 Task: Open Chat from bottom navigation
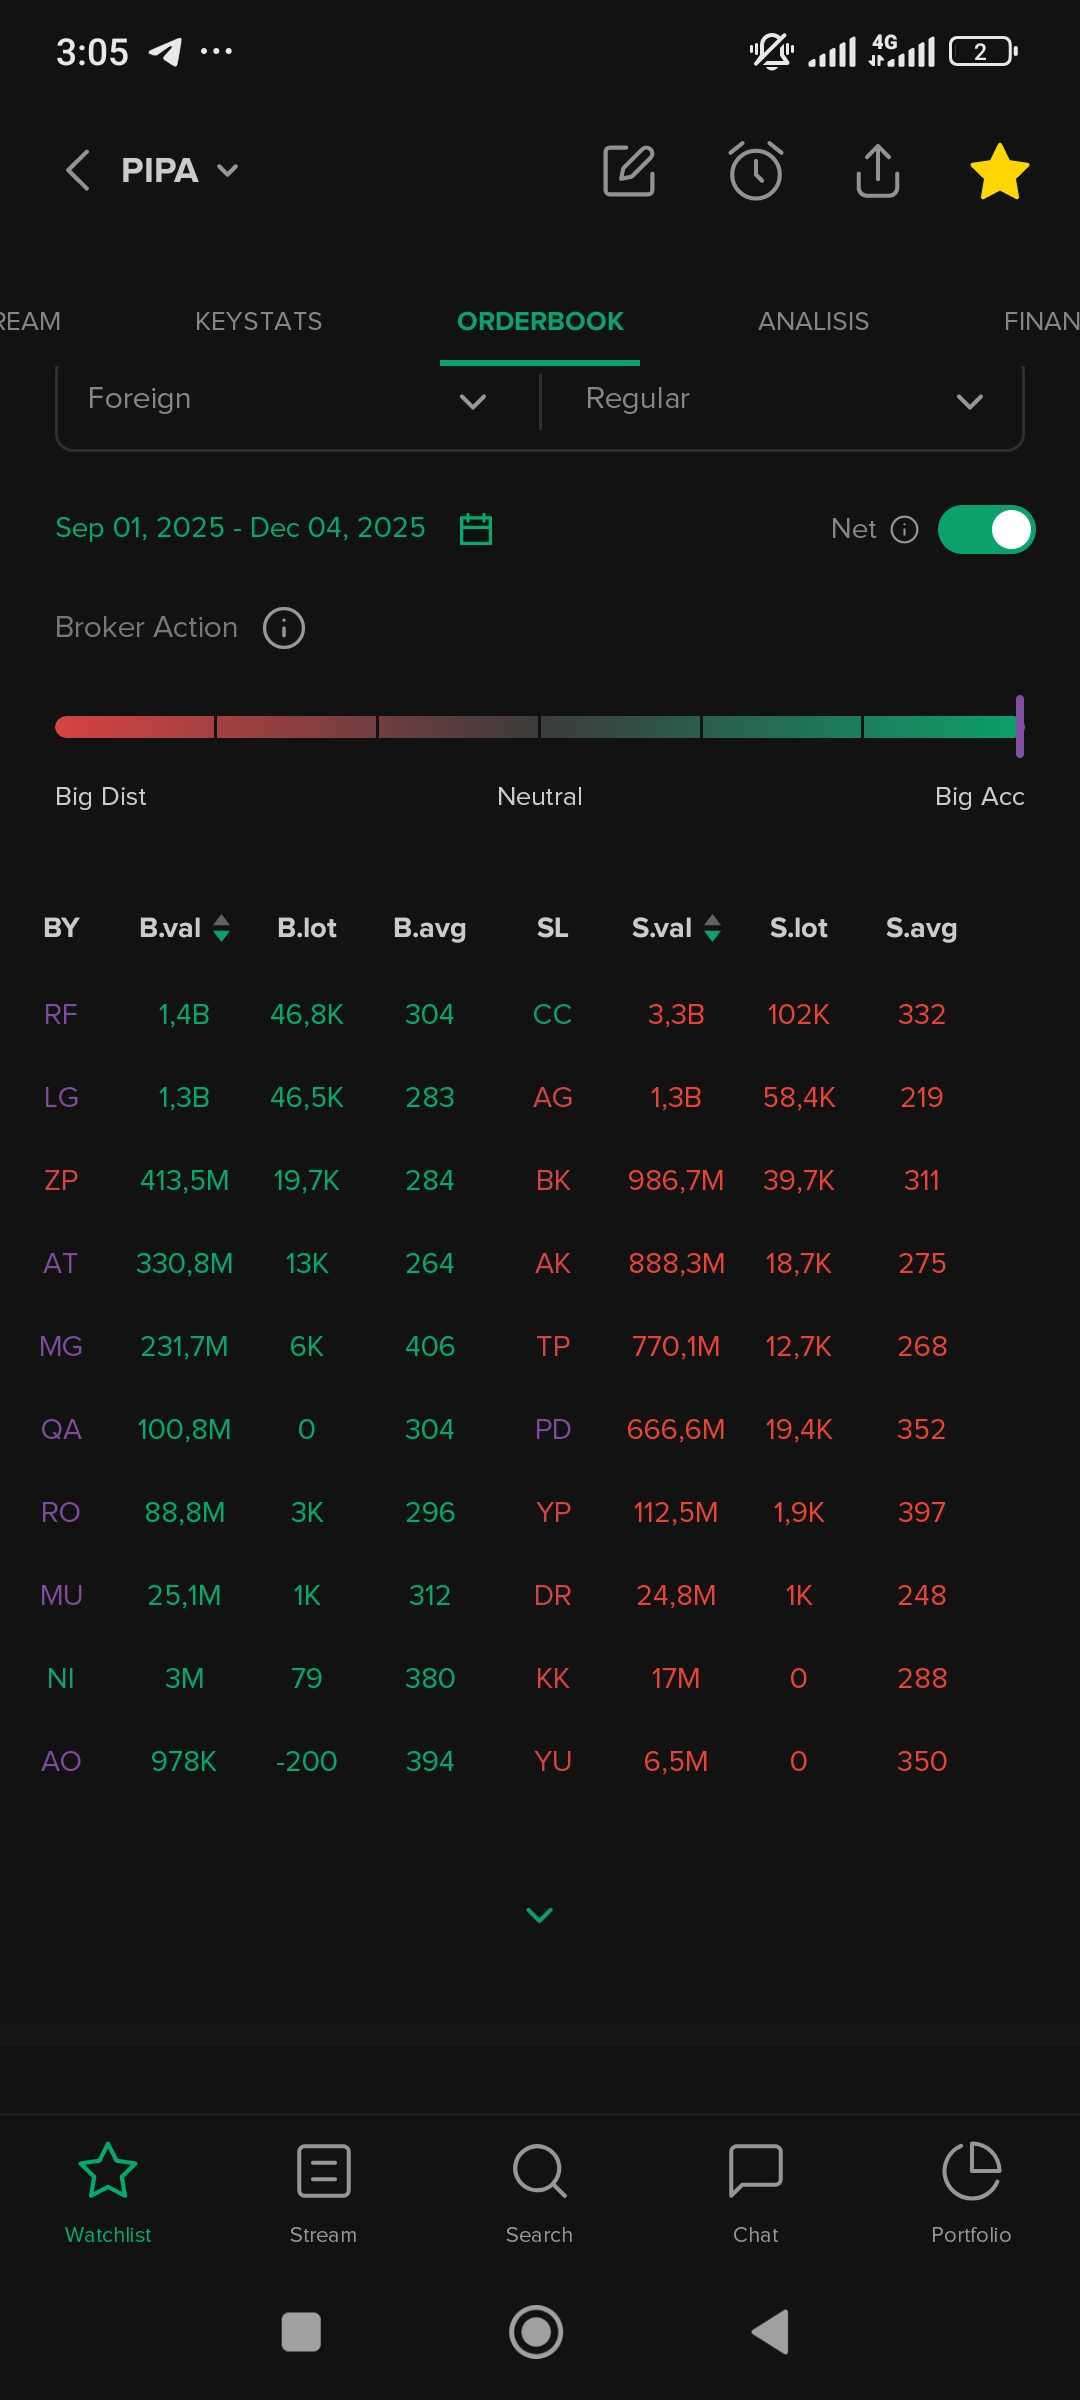tap(755, 2192)
